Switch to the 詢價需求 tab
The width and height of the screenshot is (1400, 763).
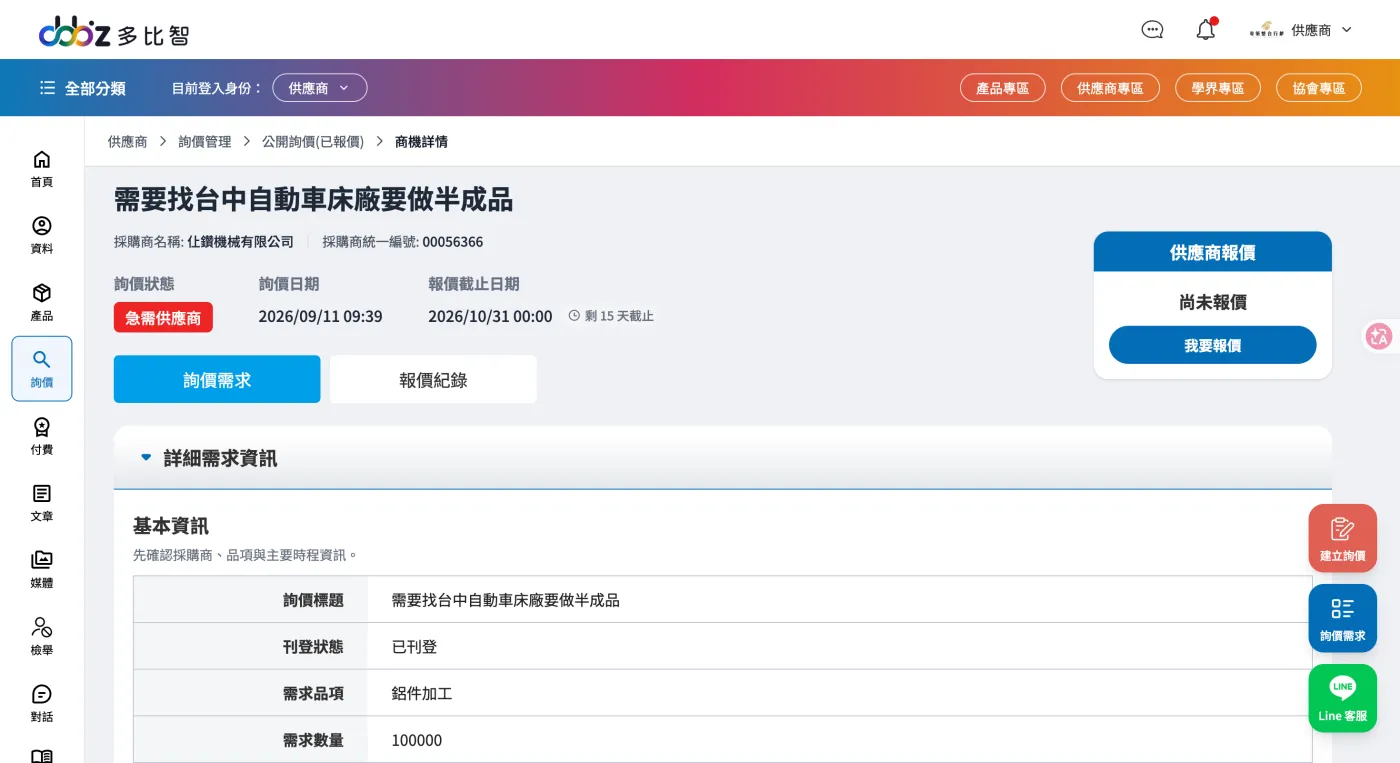[217, 379]
